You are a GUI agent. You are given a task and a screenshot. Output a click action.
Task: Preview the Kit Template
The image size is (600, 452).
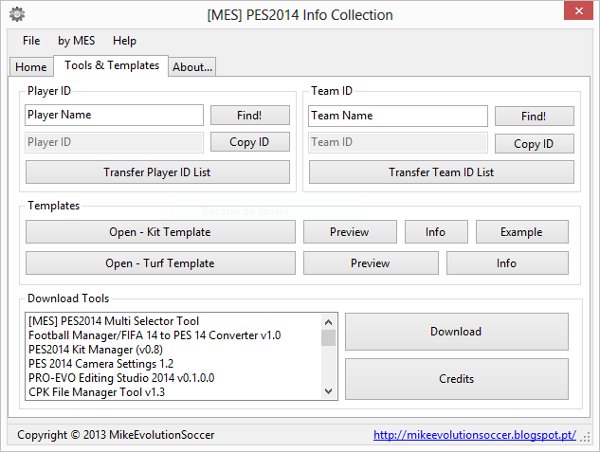(350, 232)
